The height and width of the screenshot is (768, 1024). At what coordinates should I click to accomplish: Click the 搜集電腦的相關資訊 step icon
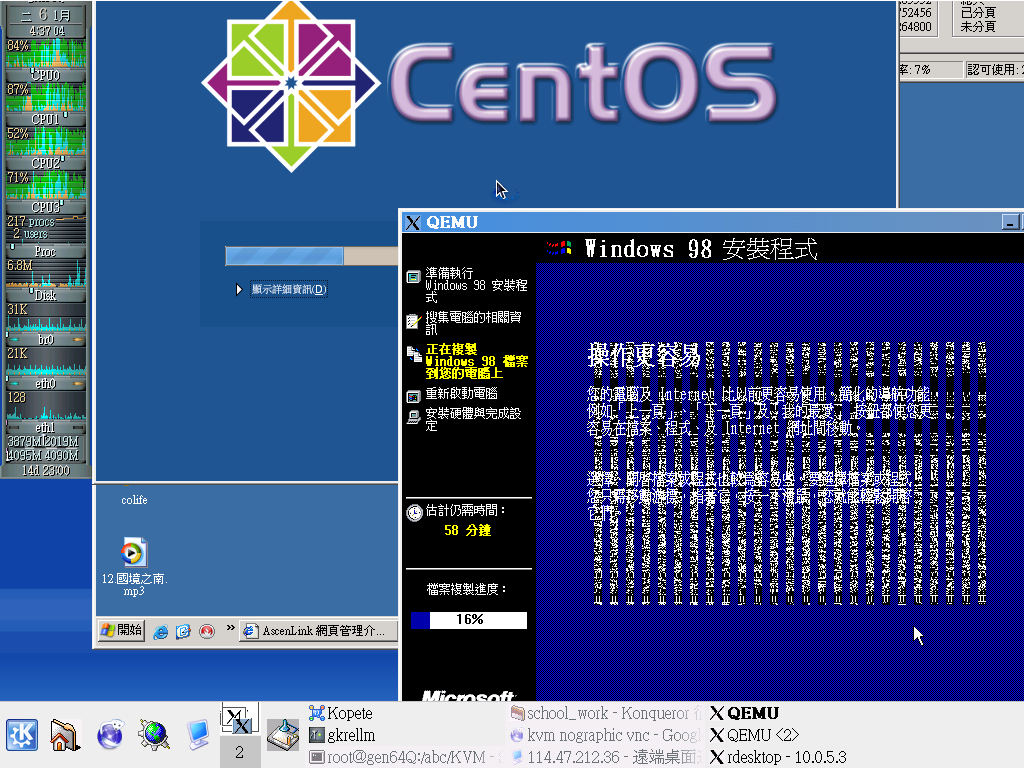coord(413,321)
